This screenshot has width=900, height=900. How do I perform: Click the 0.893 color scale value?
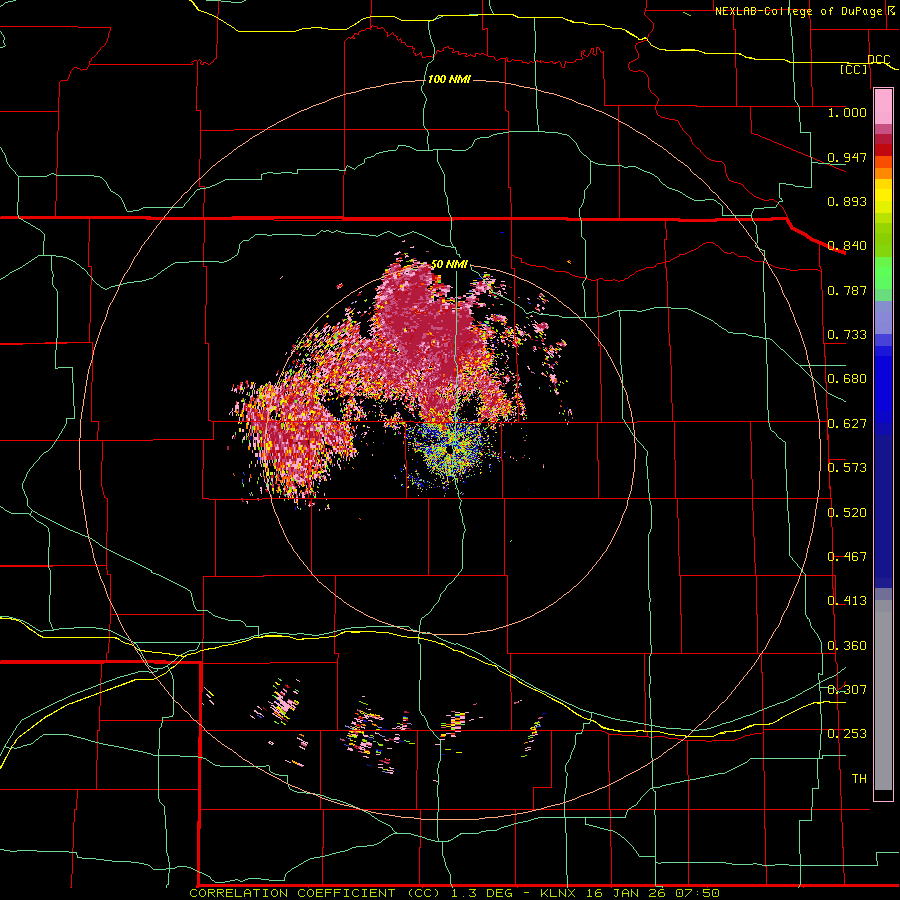(x=847, y=201)
